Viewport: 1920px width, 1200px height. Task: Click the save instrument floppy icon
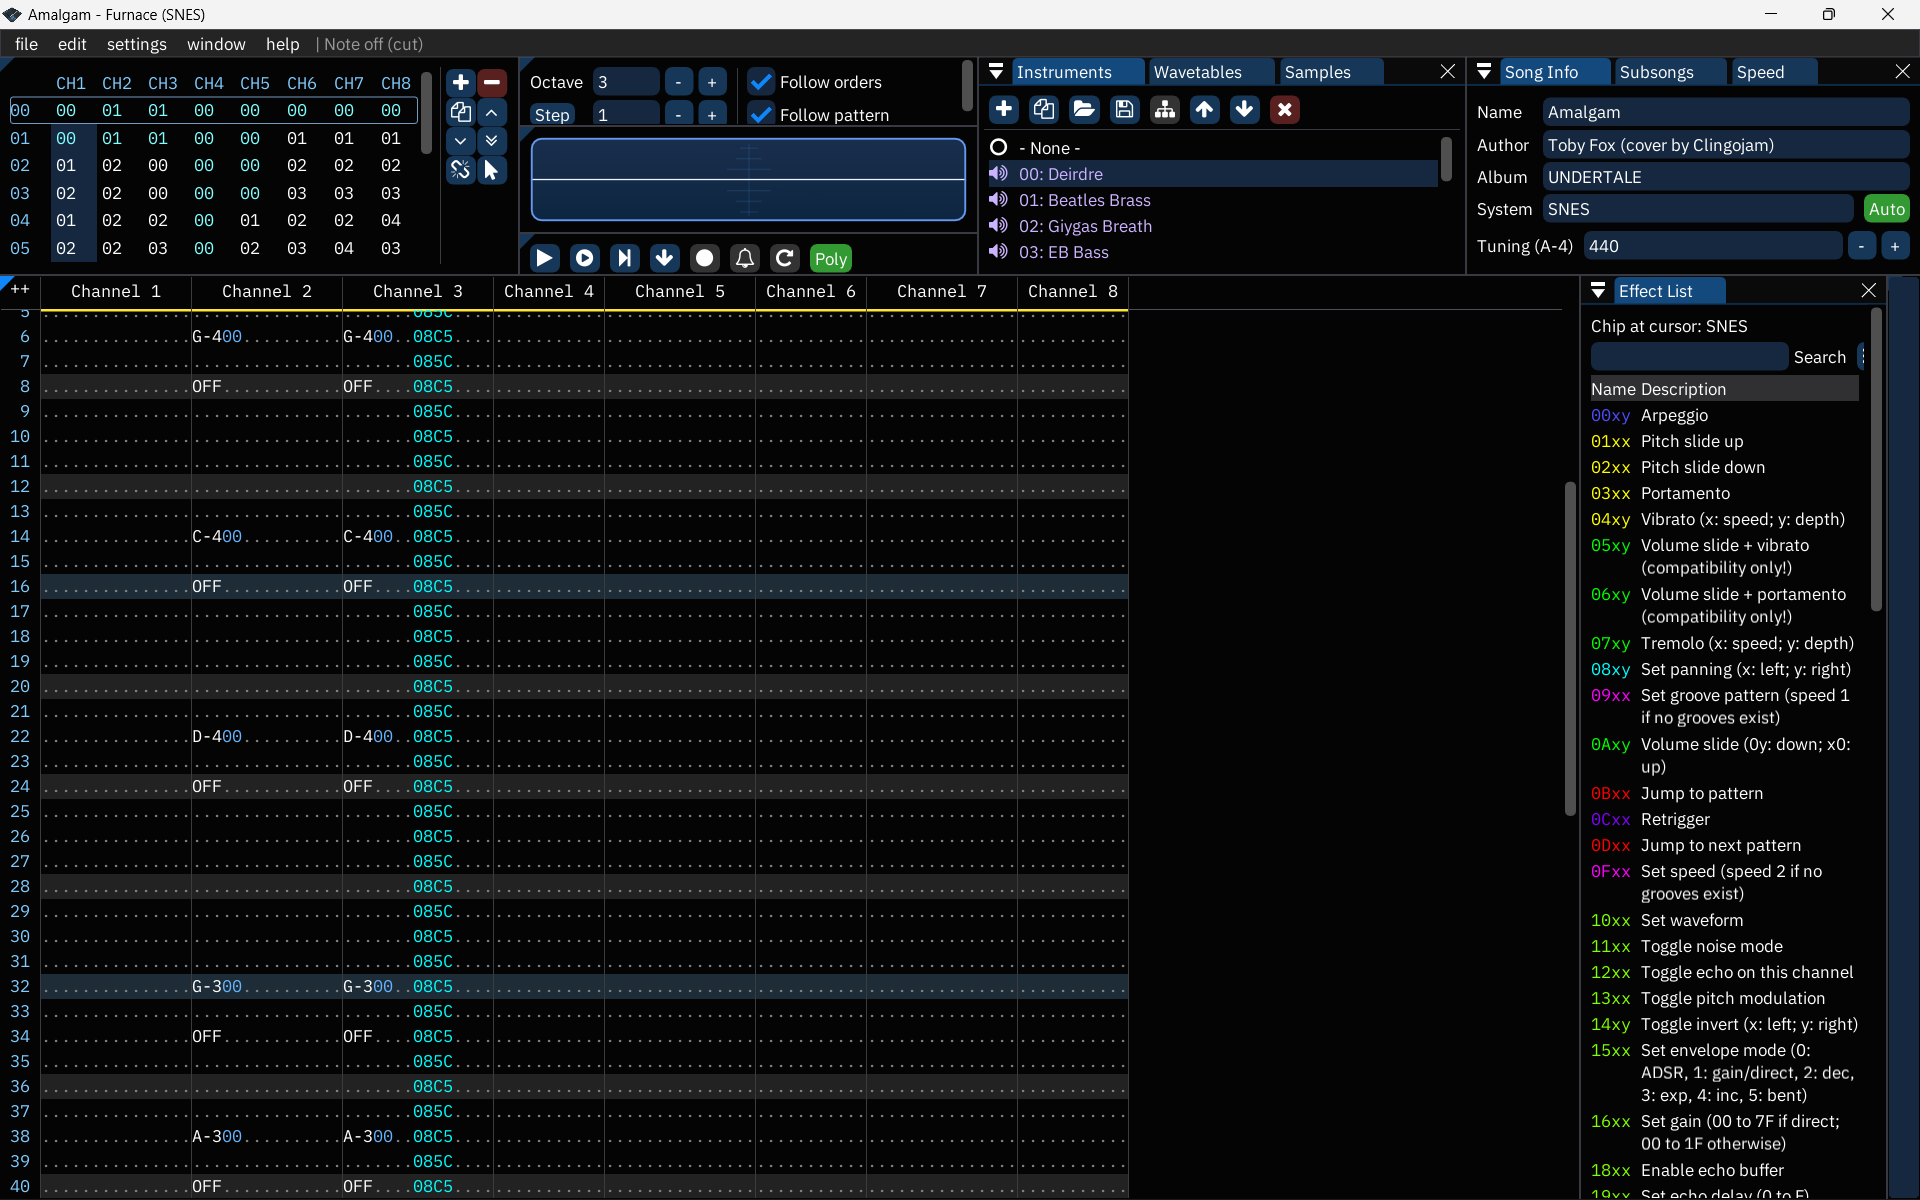pos(1124,109)
